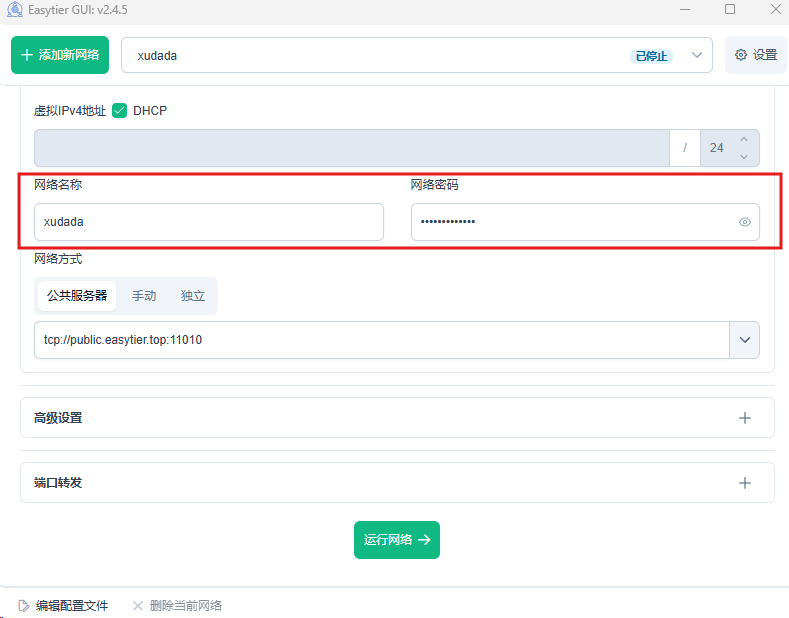
Task: Click the 网络密码 password field
Action: [x=570, y=222]
